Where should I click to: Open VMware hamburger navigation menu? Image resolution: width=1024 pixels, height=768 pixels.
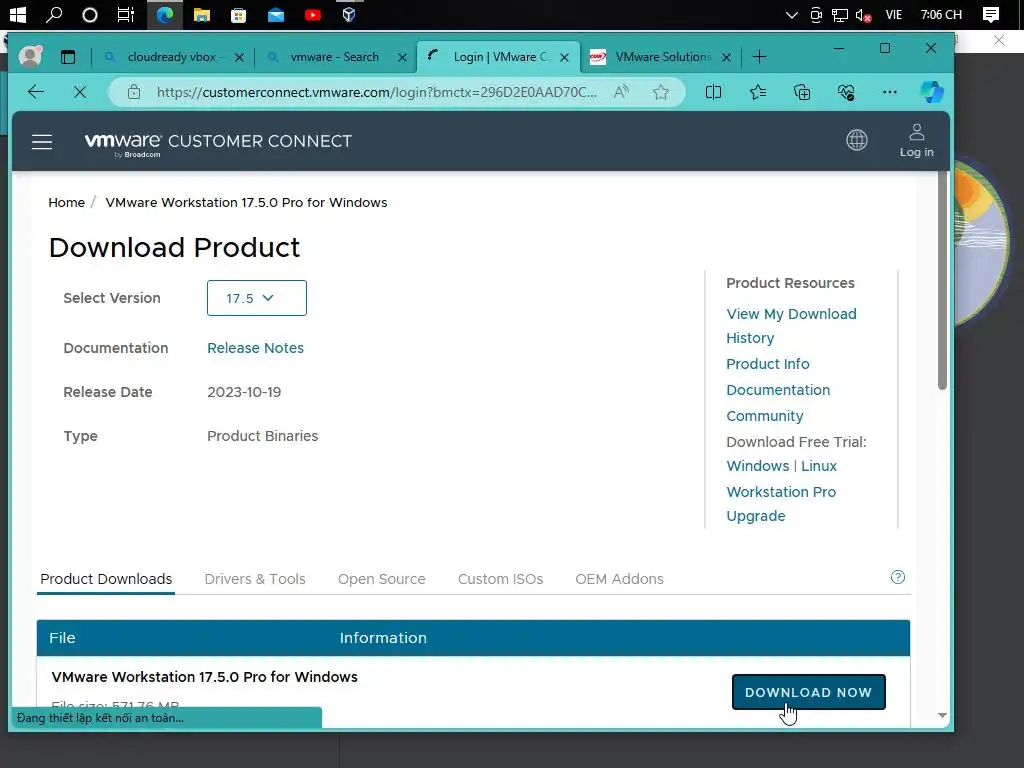(x=42, y=142)
